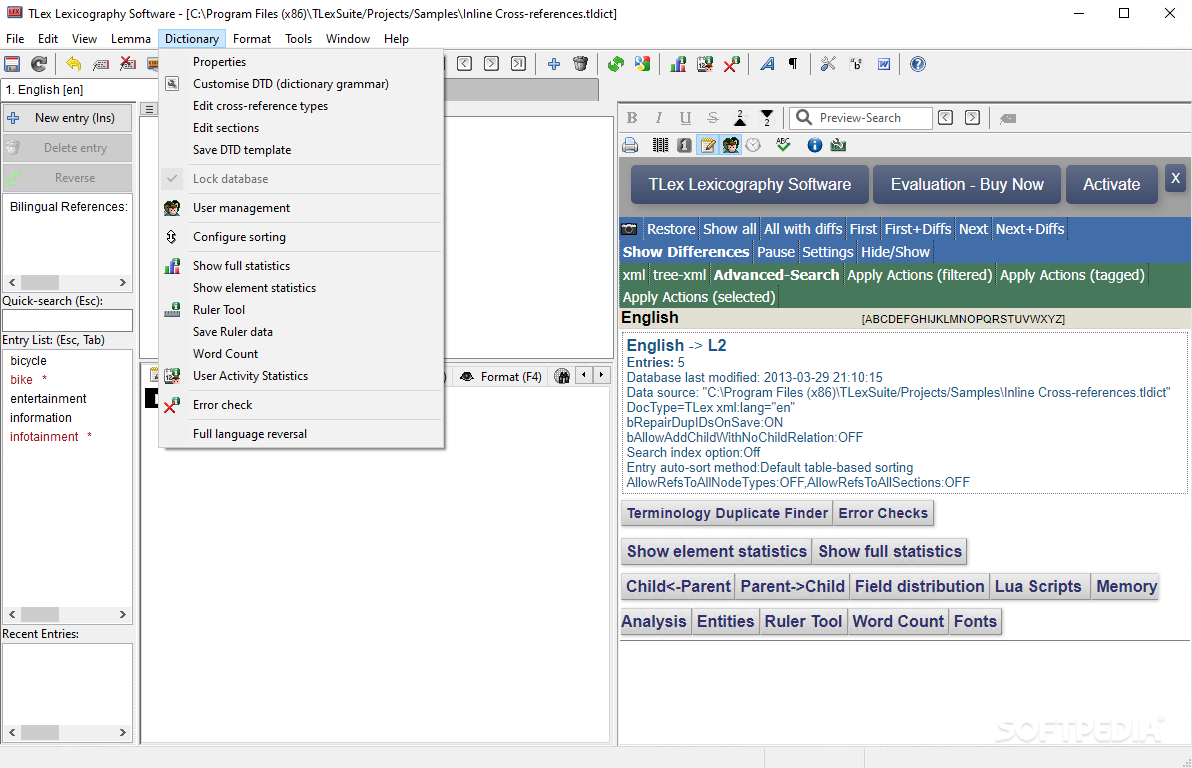
Task: Click the Entry List horizontal scrollbar thumb
Action: pos(40,614)
